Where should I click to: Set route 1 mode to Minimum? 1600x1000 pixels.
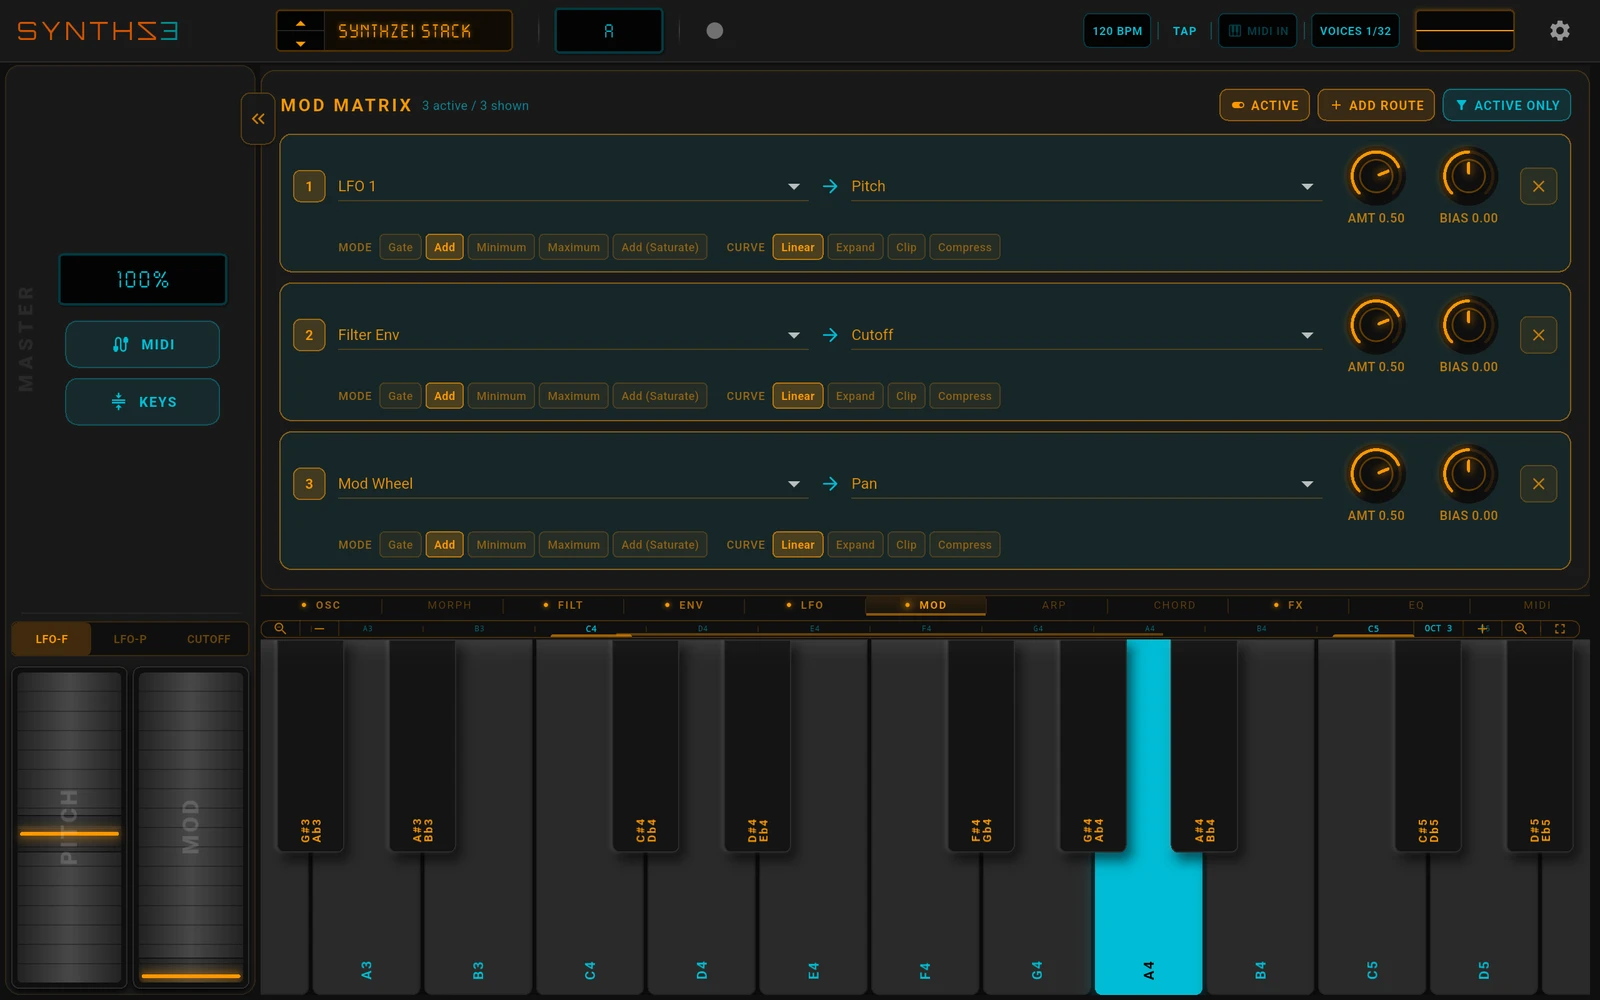click(x=501, y=247)
